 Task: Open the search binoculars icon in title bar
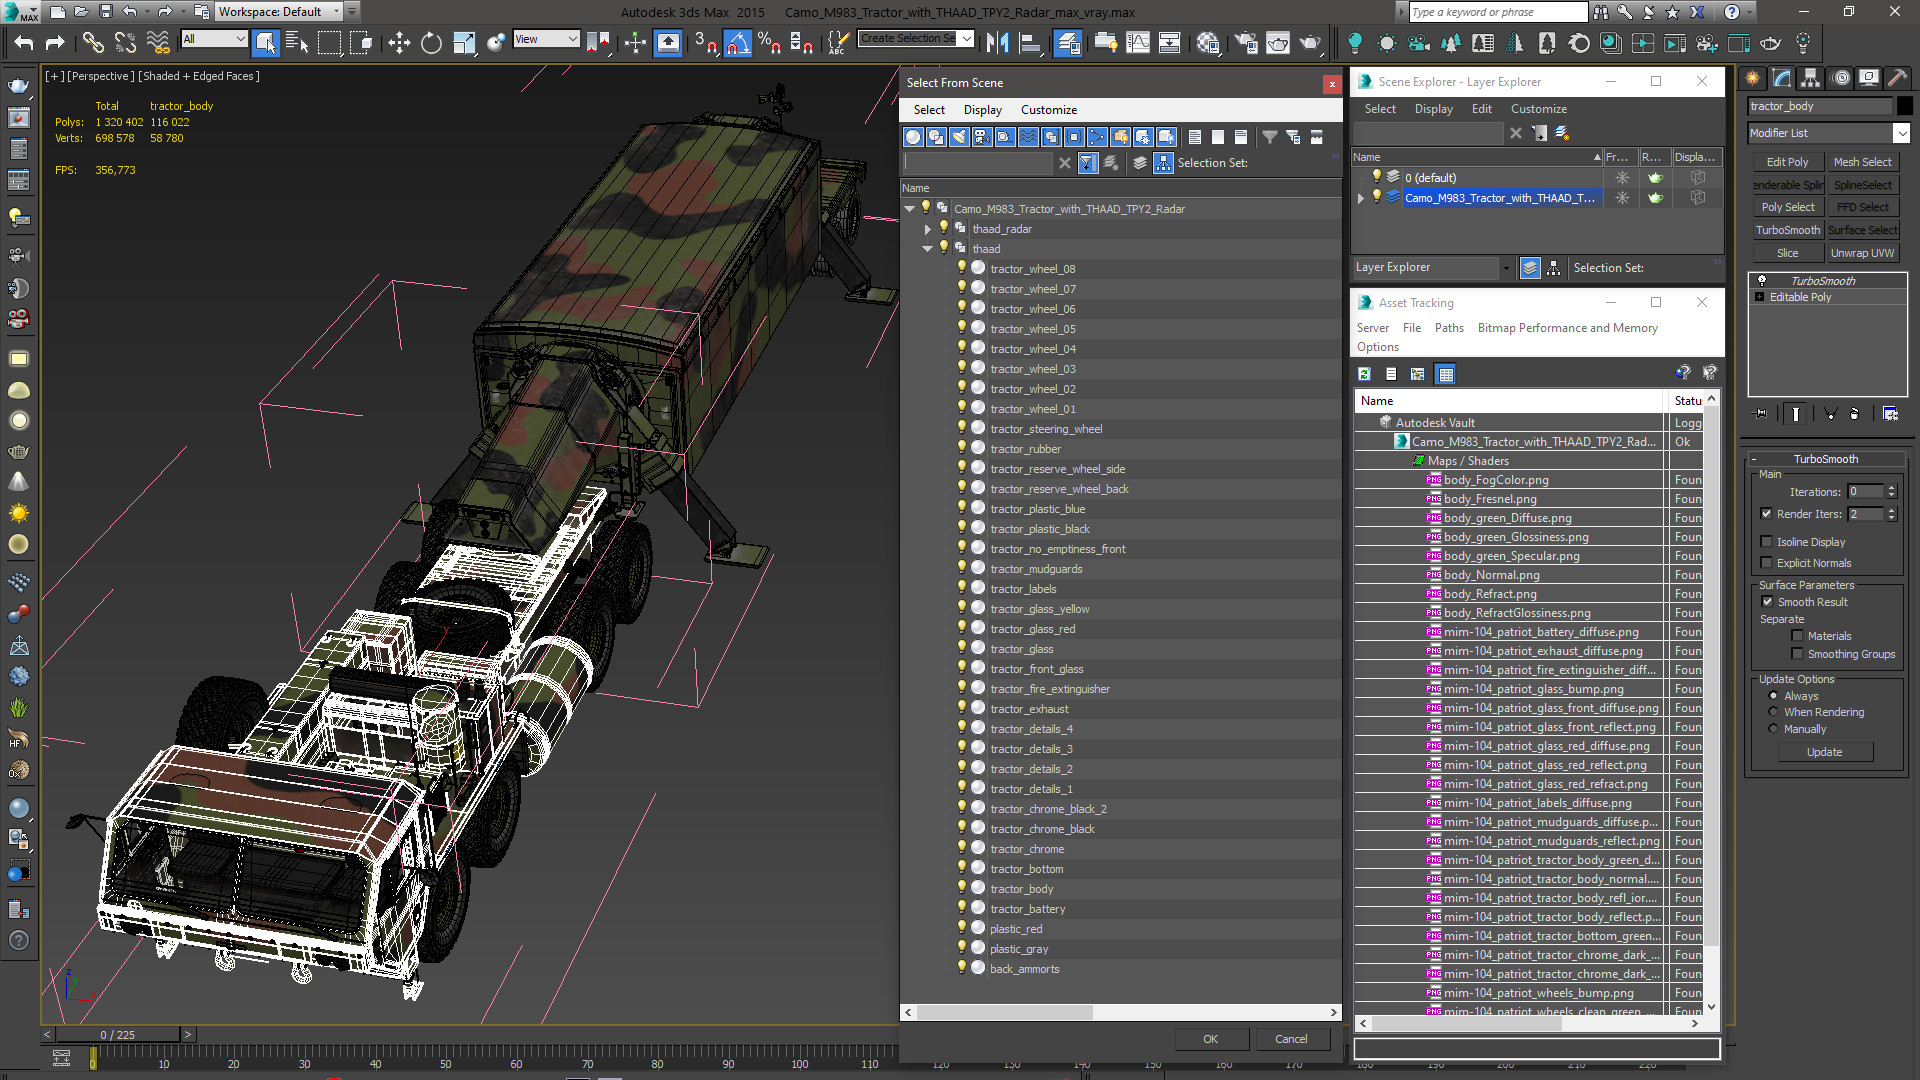[1601, 12]
